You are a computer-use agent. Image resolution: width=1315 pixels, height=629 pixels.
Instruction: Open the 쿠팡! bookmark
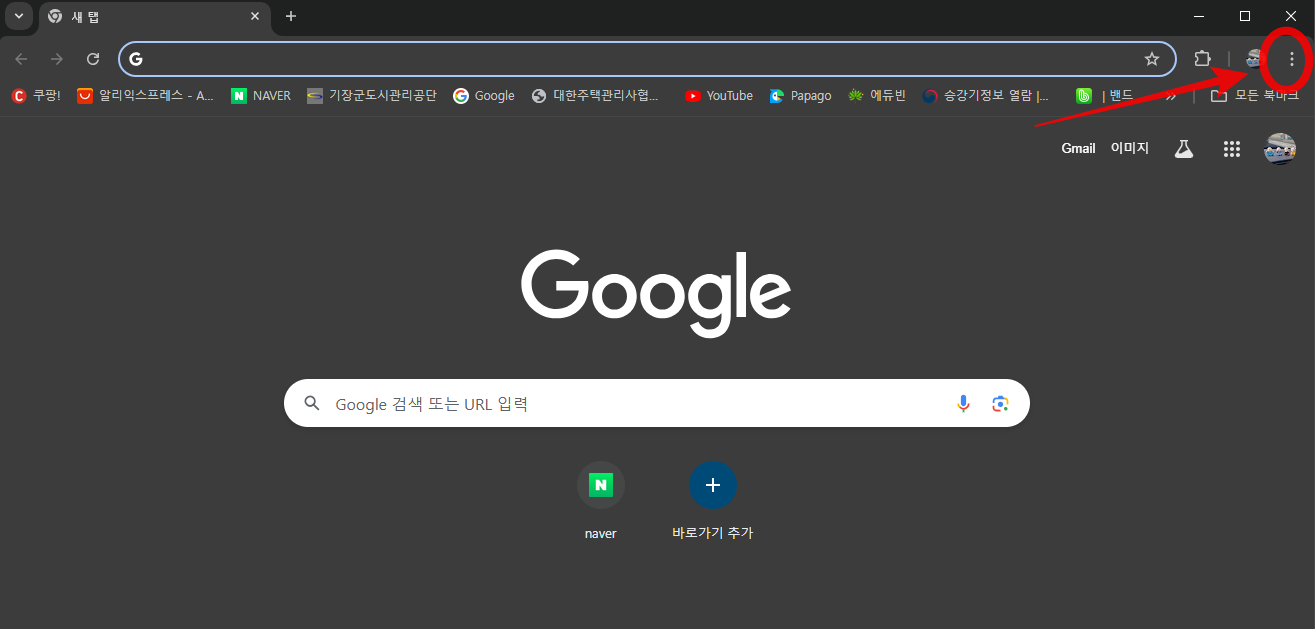click(36, 96)
